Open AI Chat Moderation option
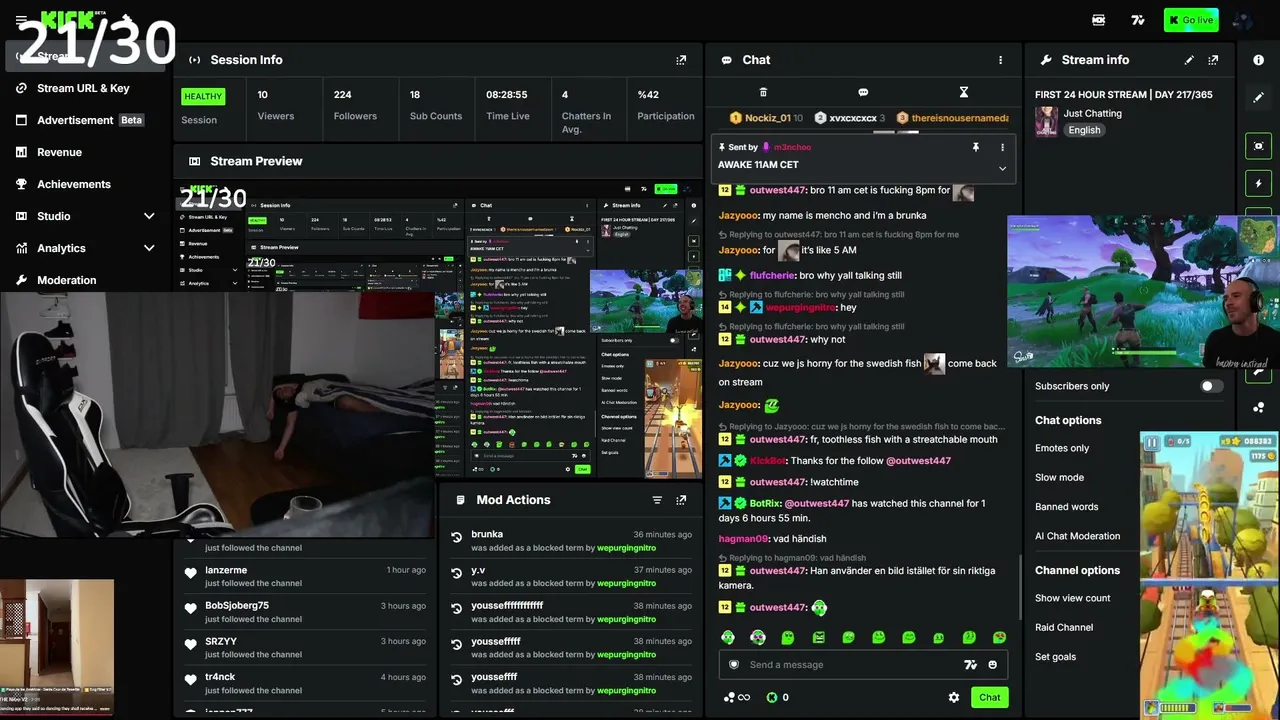This screenshot has width=1280, height=720. point(1078,536)
